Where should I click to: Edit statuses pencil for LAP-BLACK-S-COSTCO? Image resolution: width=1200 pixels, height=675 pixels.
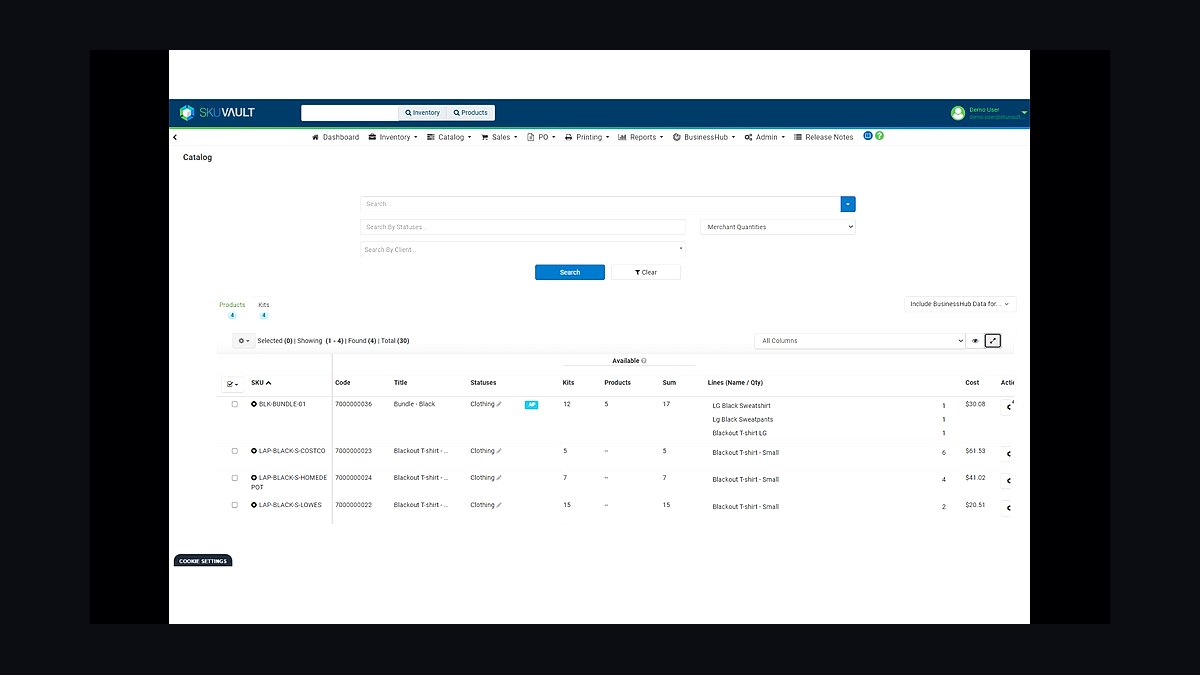tap(499, 451)
